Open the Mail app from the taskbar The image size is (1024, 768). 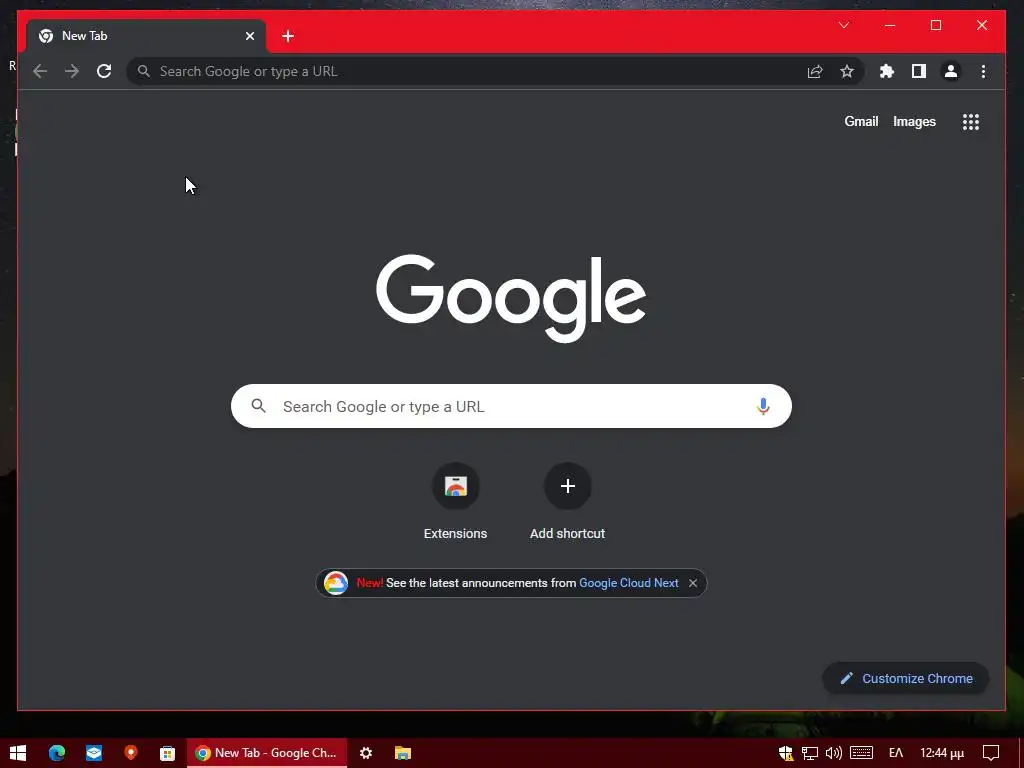(x=94, y=753)
